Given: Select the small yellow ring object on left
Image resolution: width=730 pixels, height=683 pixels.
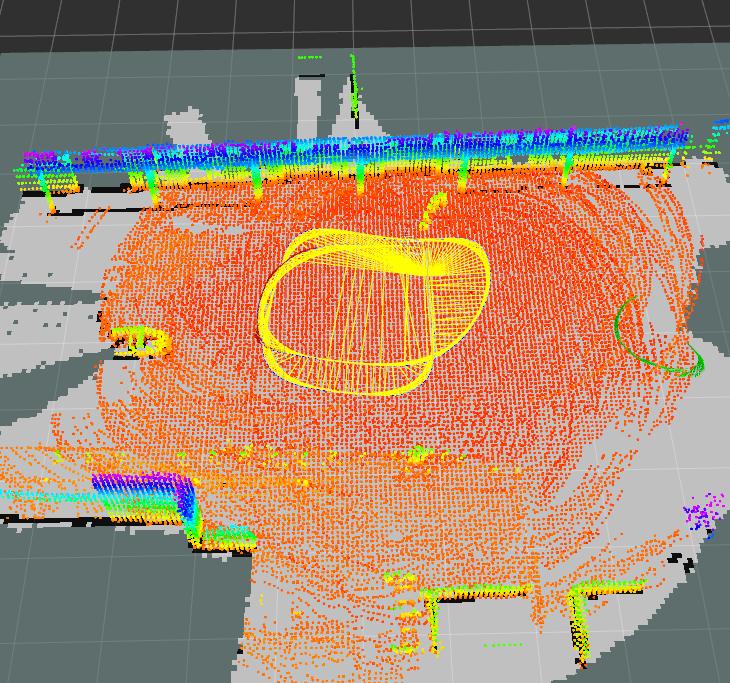Looking at the screenshot, I should tap(140, 341).
